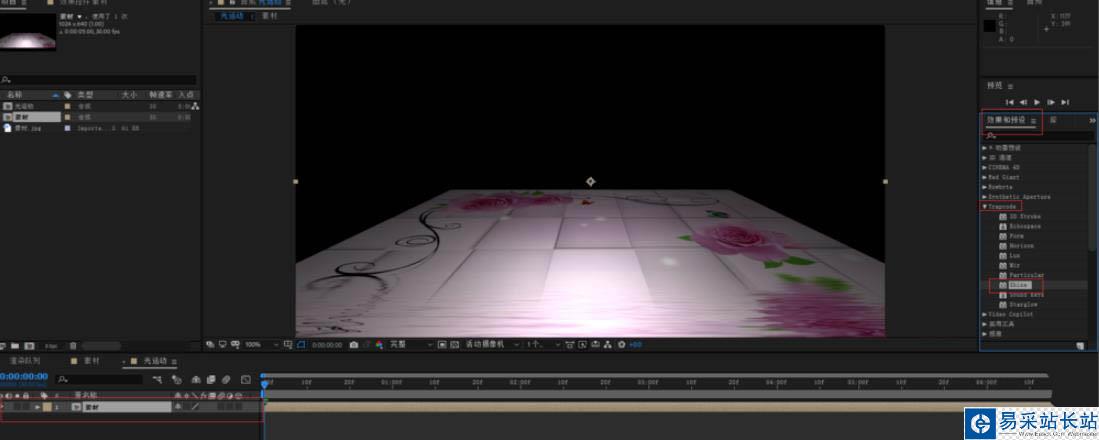This screenshot has height=440, width=1099.
Task: Play the preview
Action: point(1037,102)
